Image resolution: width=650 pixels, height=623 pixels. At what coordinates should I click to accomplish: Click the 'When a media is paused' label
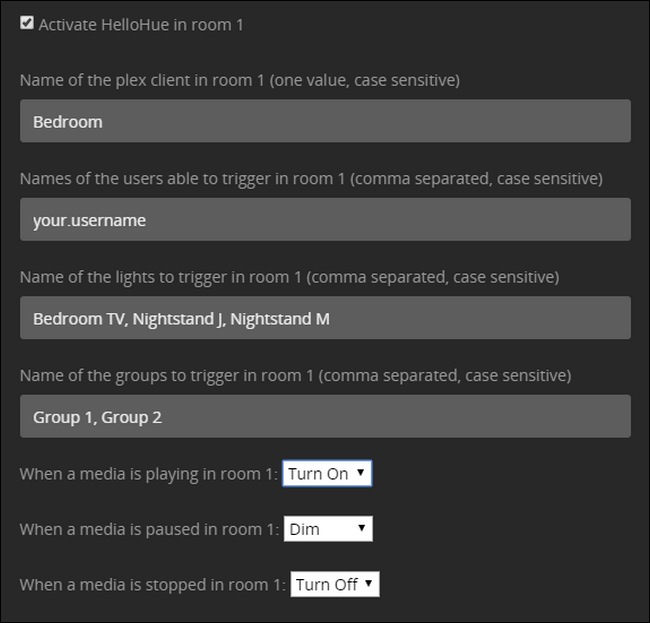149,529
